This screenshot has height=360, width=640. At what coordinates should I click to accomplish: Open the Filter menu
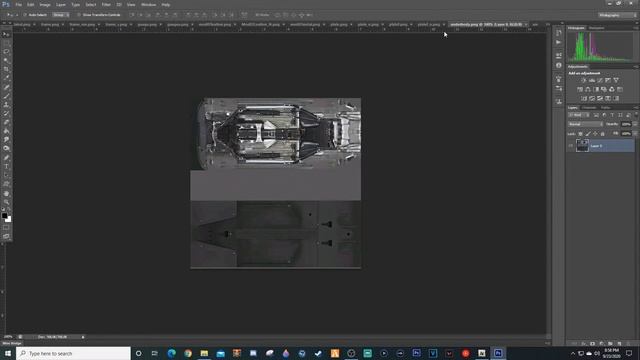(106, 4)
